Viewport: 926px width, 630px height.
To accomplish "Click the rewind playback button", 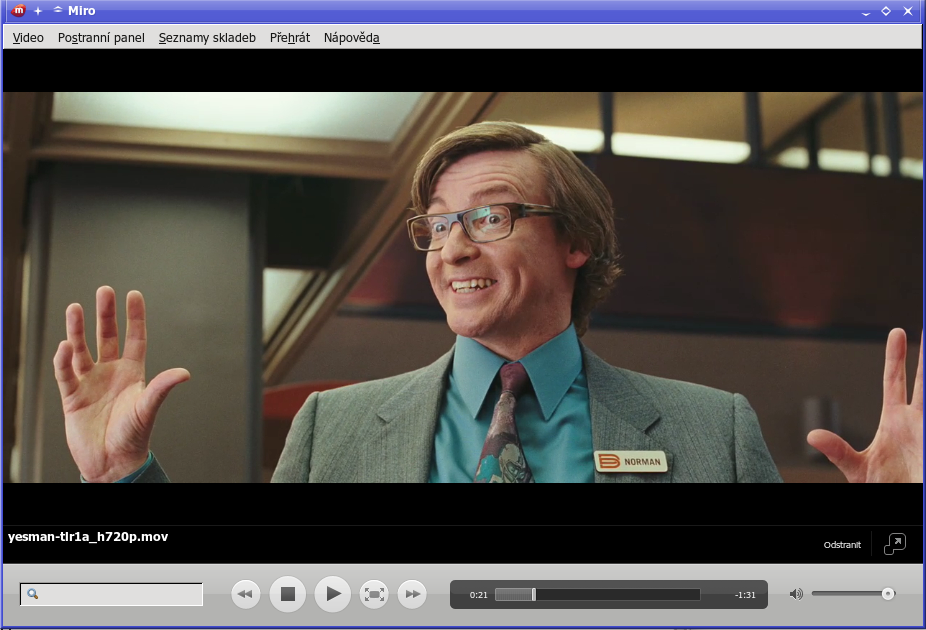I will pyautogui.click(x=245, y=594).
